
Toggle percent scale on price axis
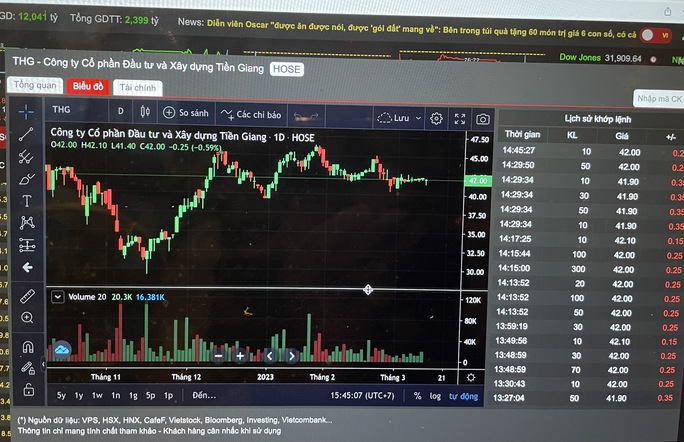click(417, 396)
